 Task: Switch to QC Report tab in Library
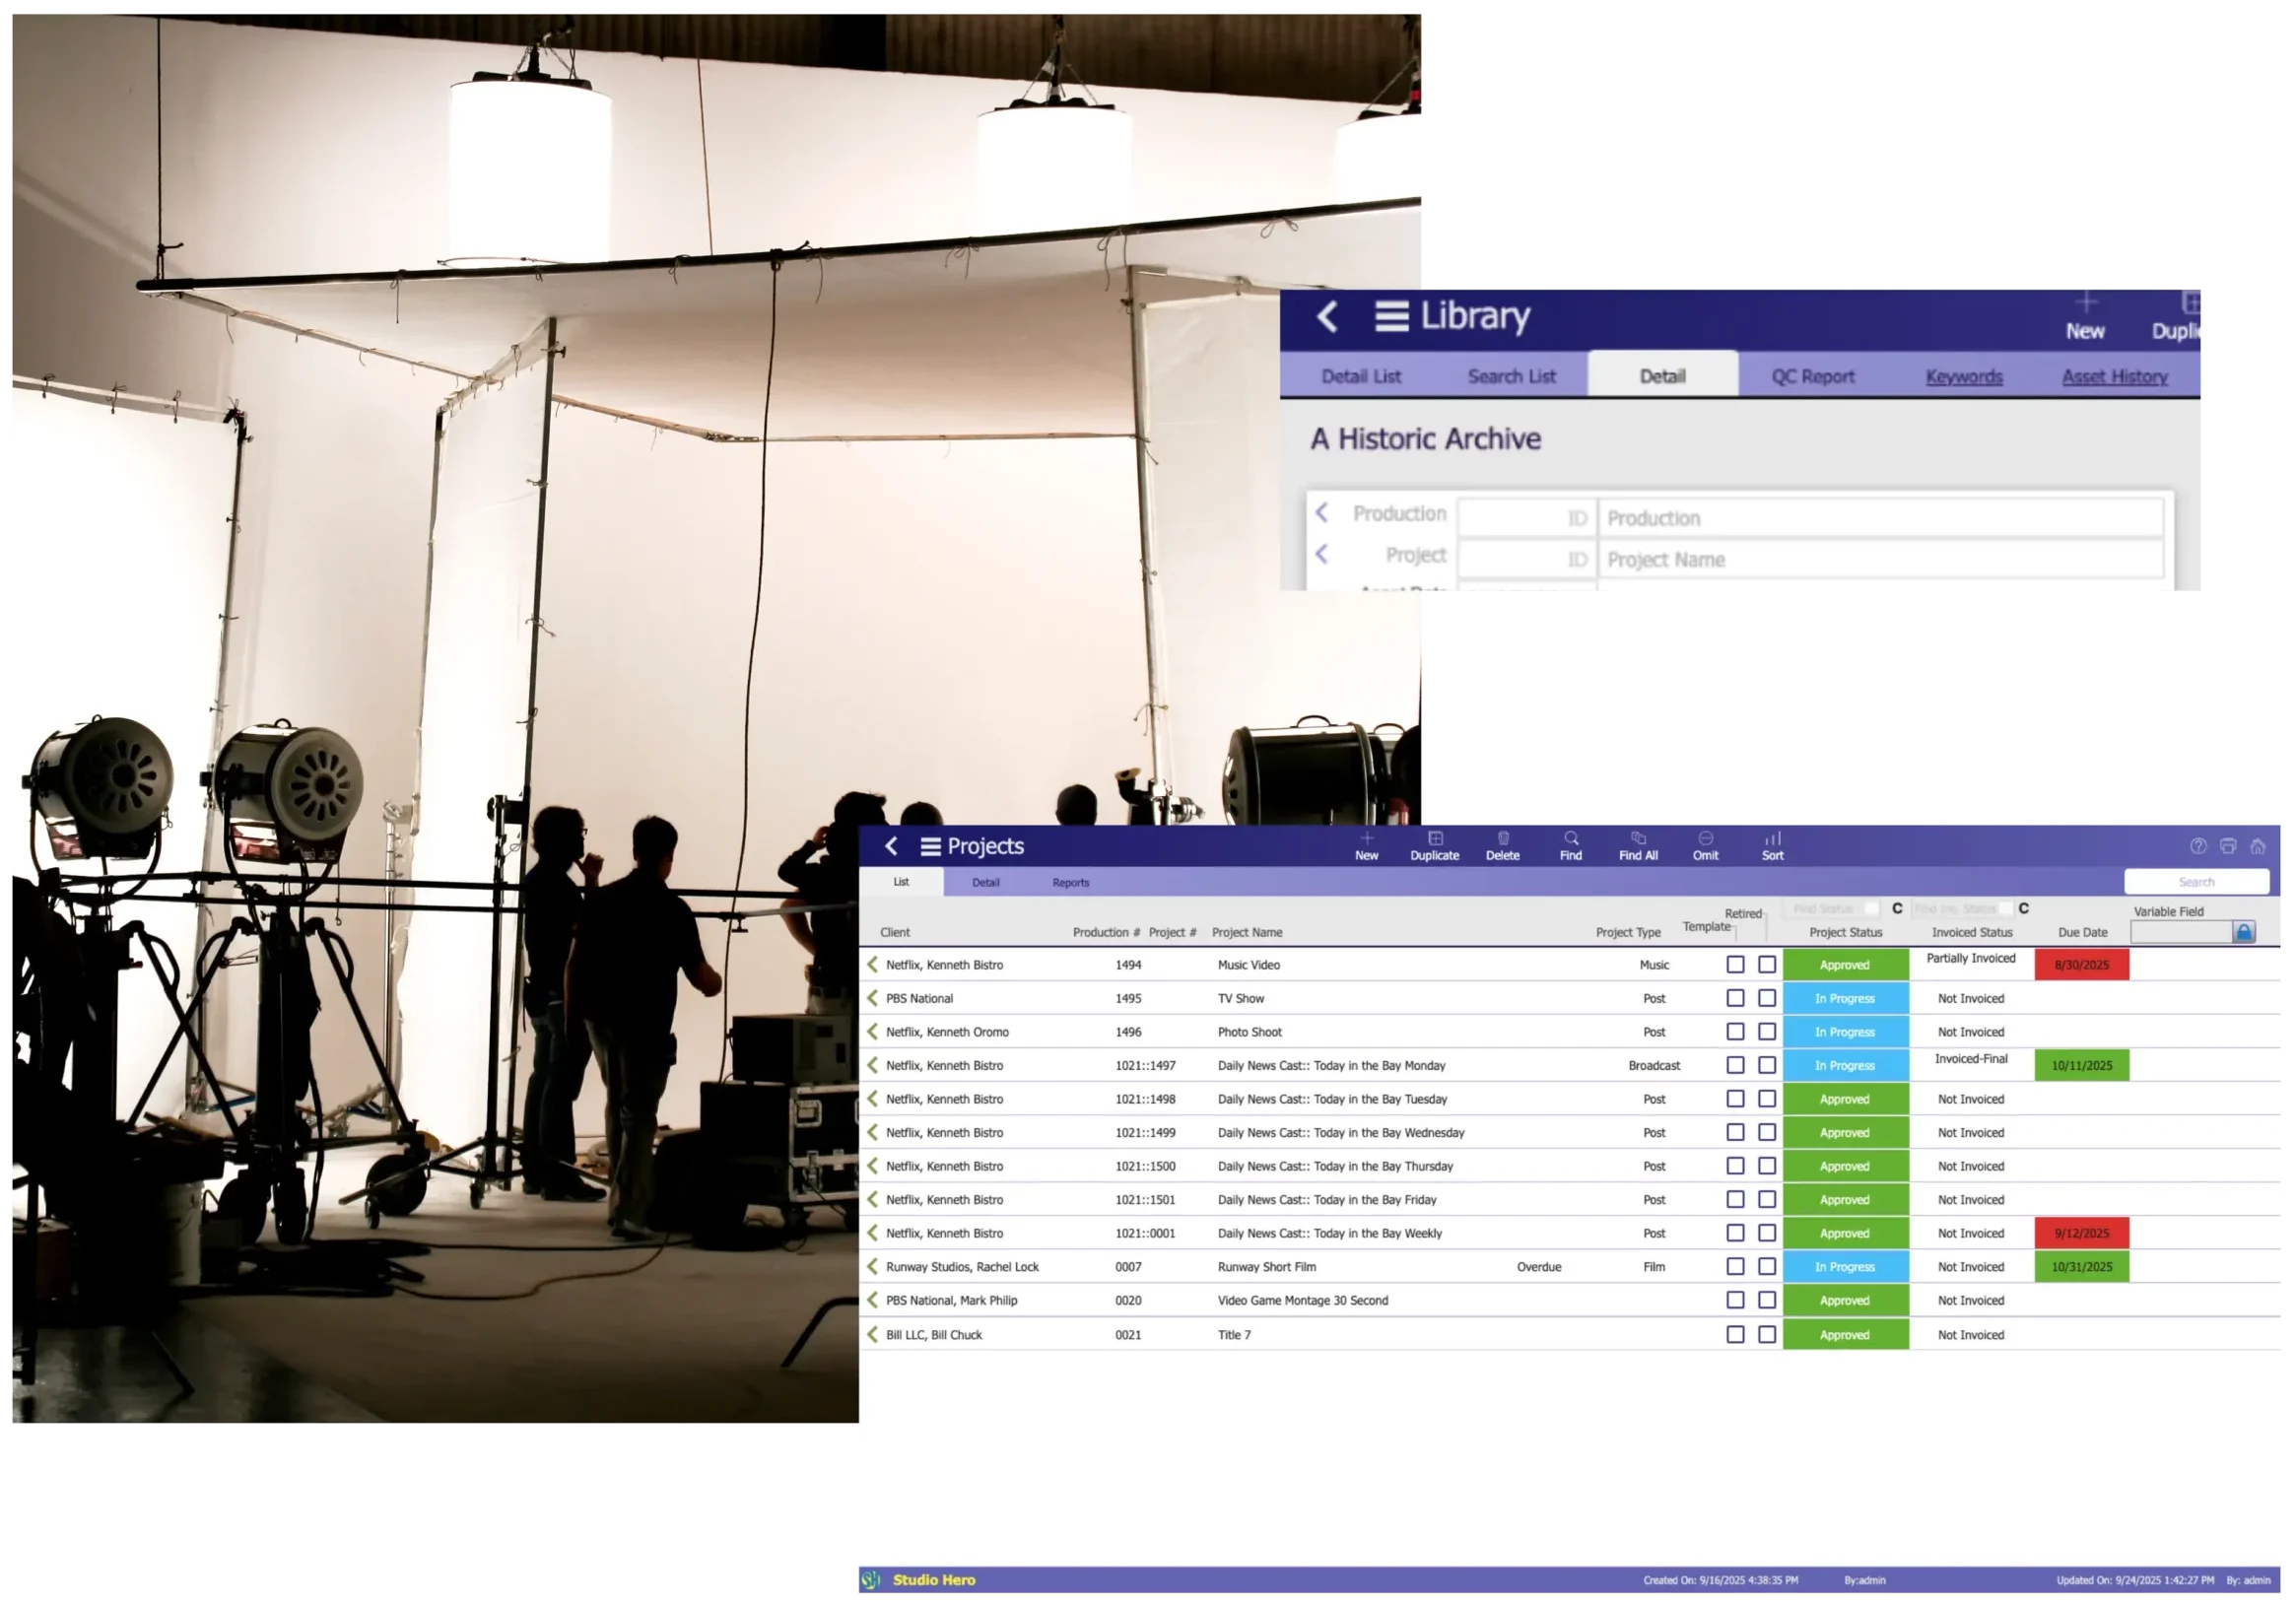tap(1813, 377)
